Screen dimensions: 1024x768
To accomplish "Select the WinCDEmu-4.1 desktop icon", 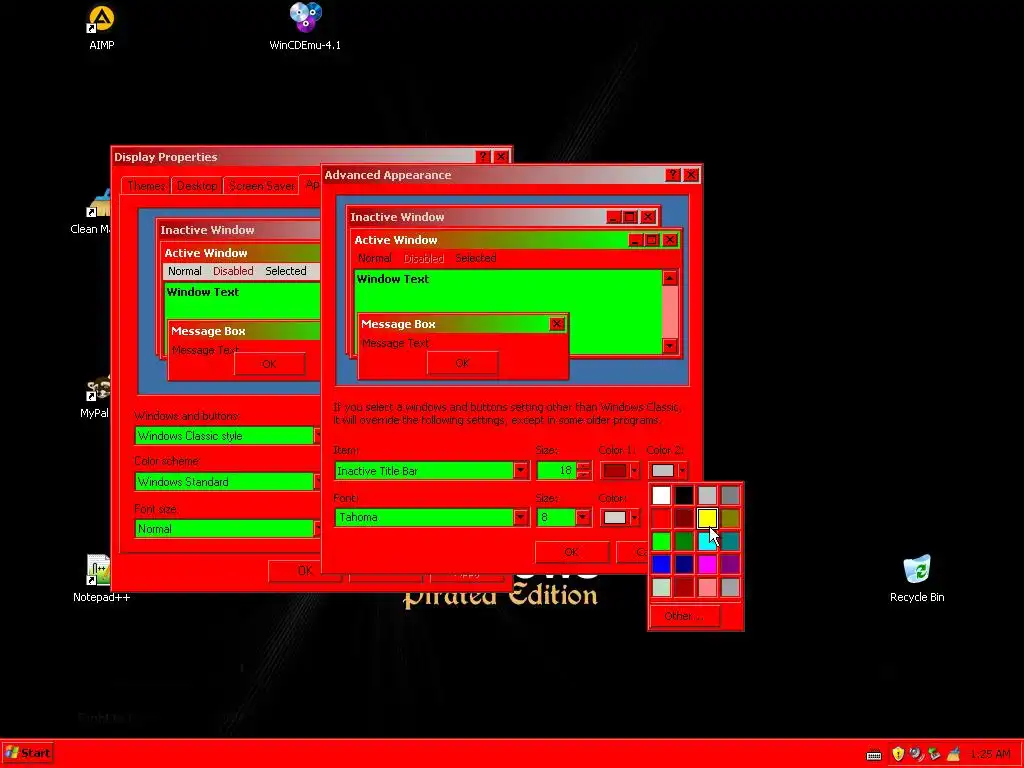I will (x=305, y=27).
